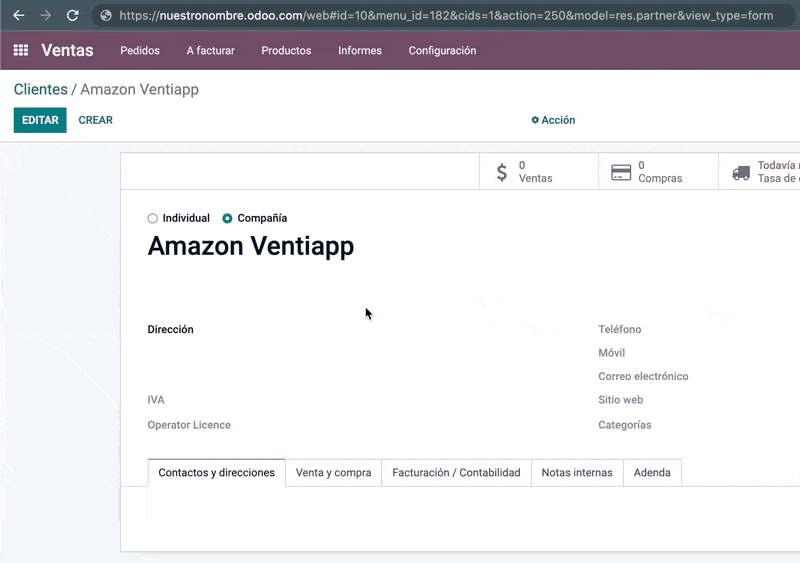Click the browser address bar URL
Screen dimensions: 800x563
[445, 16]
